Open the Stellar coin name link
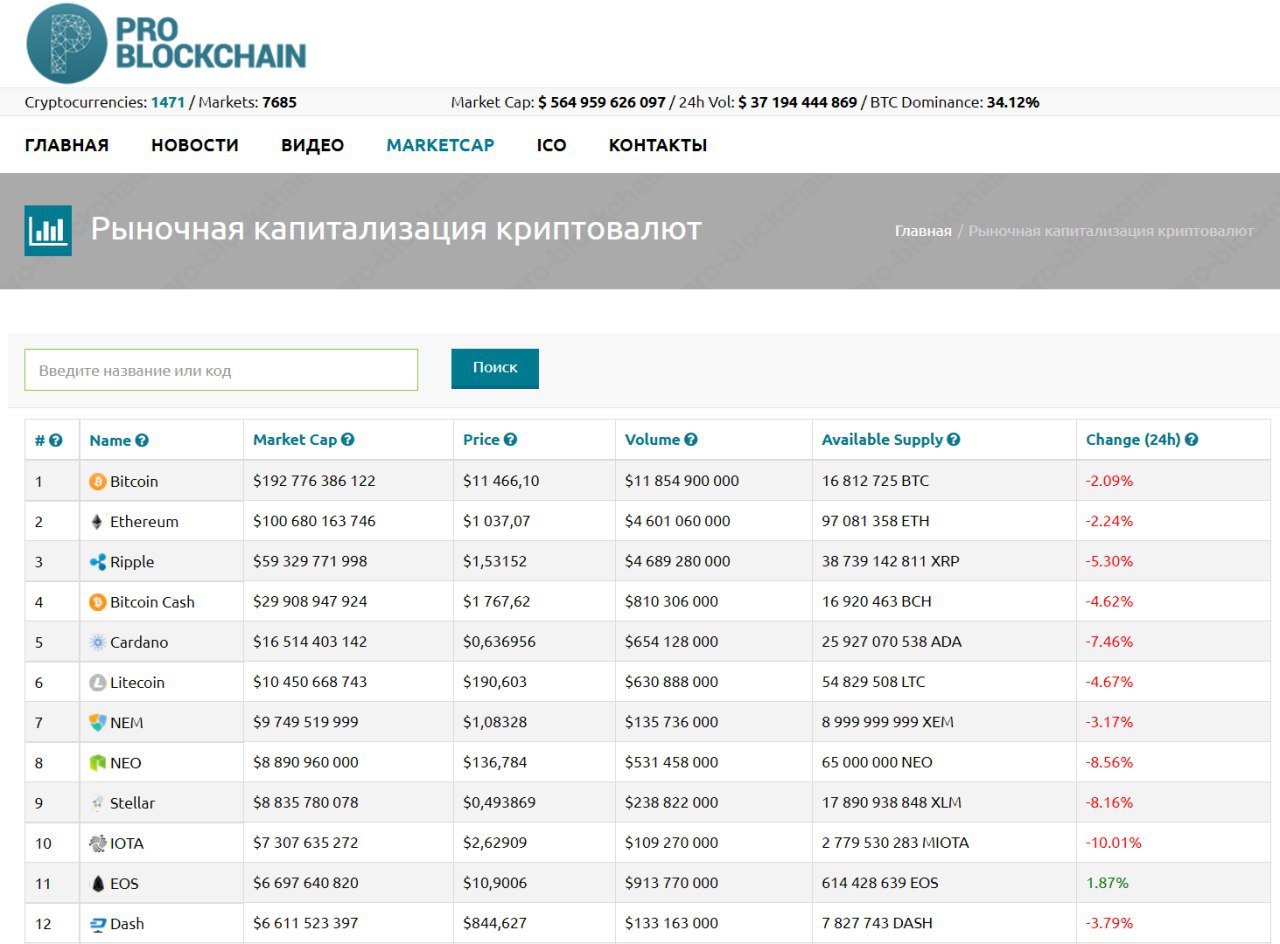 point(132,803)
